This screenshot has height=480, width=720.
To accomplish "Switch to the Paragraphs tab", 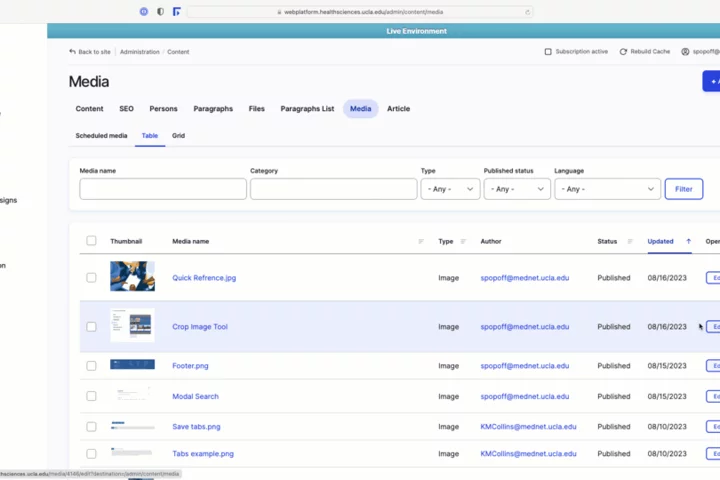I will (x=213, y=108).
